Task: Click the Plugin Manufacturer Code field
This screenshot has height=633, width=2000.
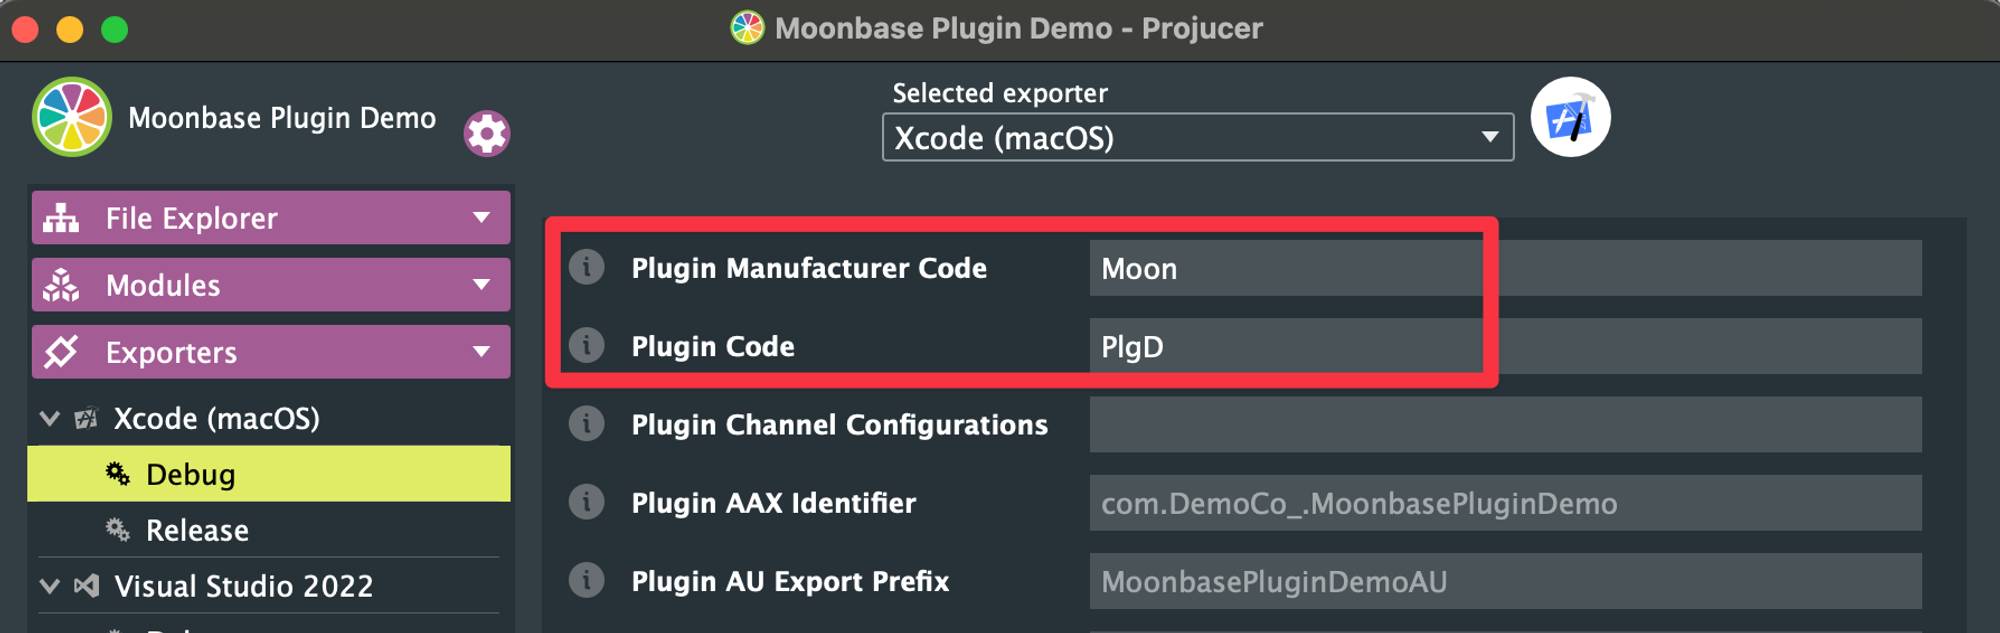Action: (x=1505, y=268)
